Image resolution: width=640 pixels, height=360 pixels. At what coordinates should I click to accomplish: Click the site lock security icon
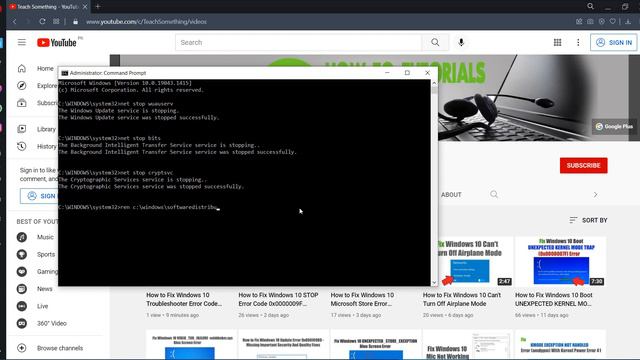click(75, 22)
